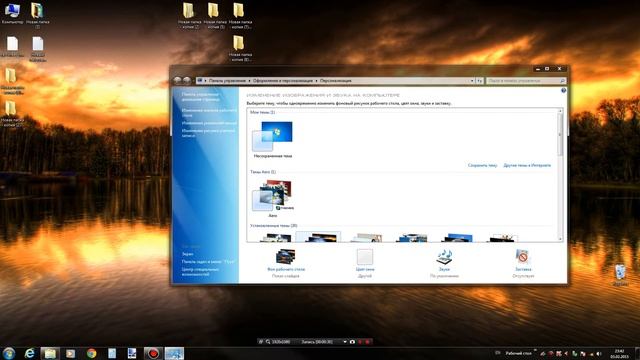Select the highlighted second installed theme thumbnail

(x=318, y=237)
